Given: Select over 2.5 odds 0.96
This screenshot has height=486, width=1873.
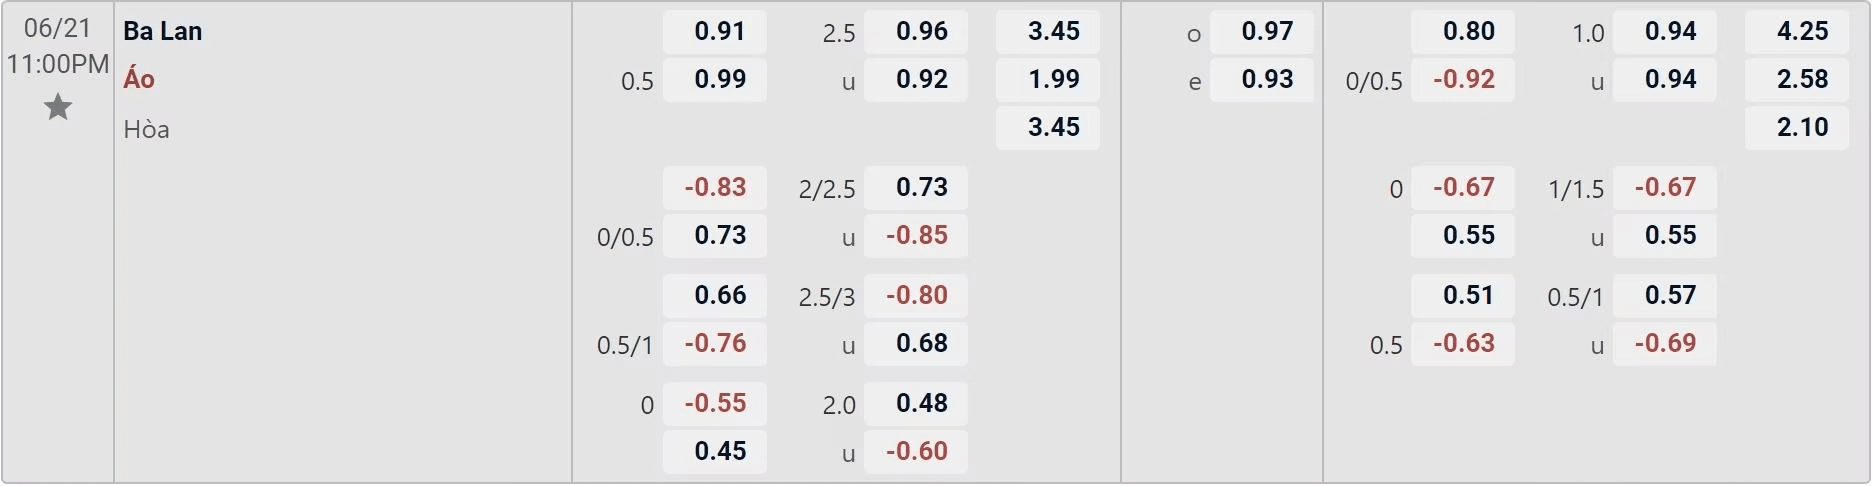Looking at the screenshot, I should [x=916, y=31].
